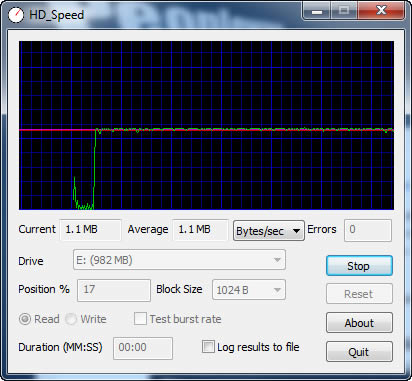Viewport: 412px width, 381px height.
Task: Click the 'Average' label
Action: click(x=148, y=229)
